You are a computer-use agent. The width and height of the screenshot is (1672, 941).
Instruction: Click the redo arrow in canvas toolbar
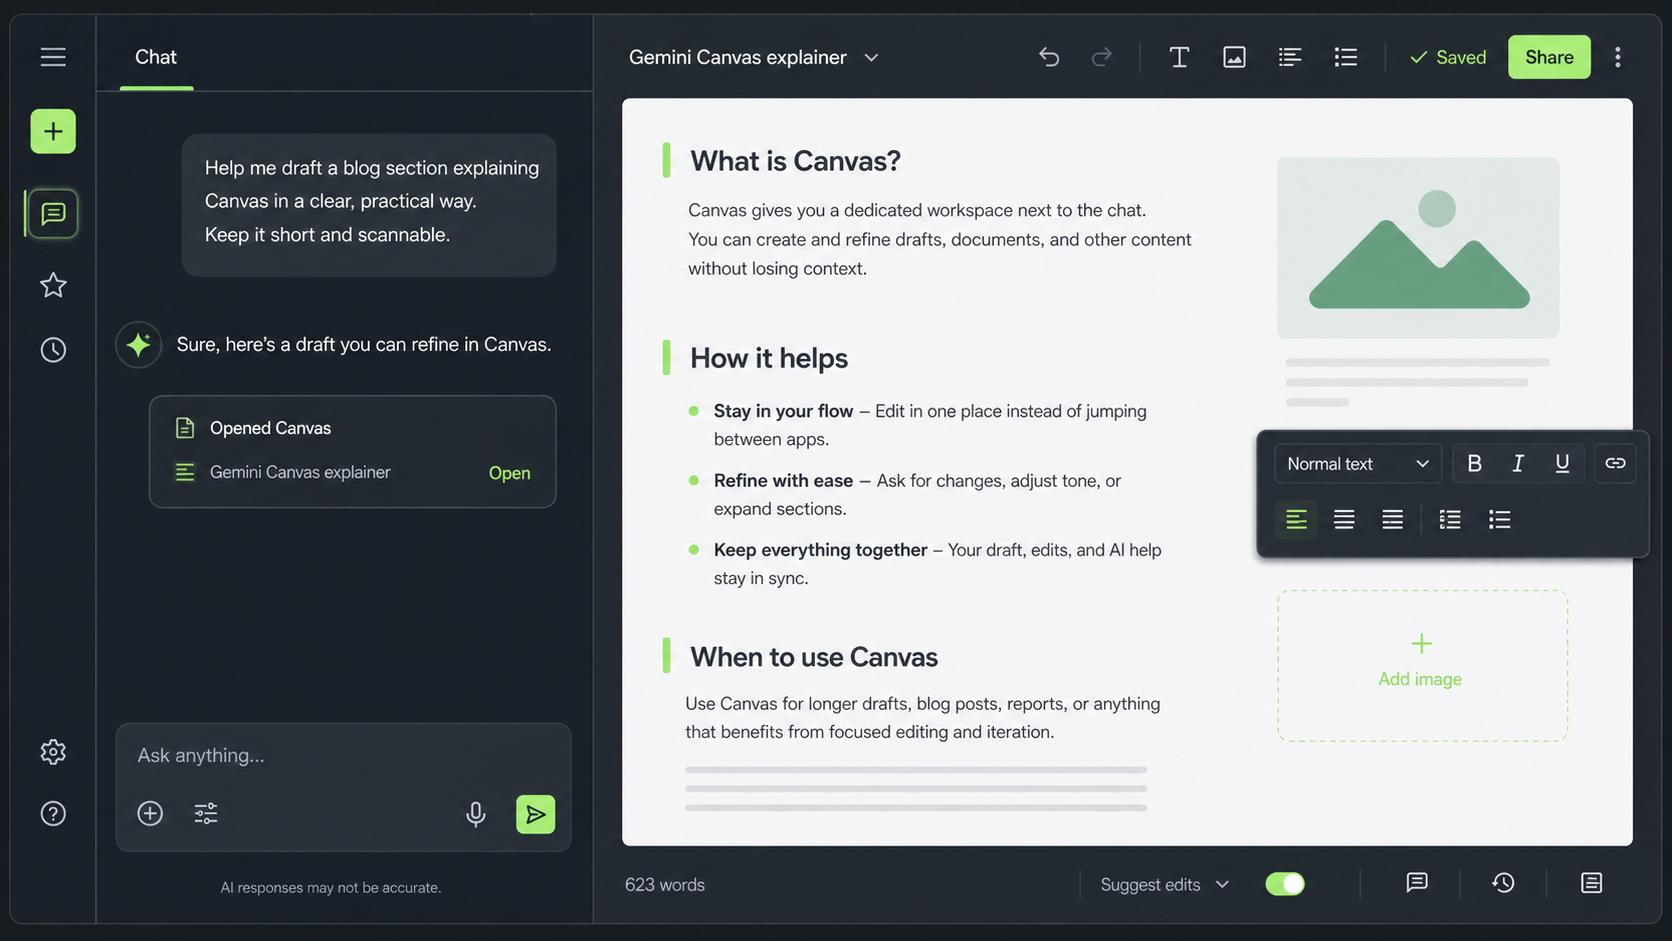(1101, 57)
